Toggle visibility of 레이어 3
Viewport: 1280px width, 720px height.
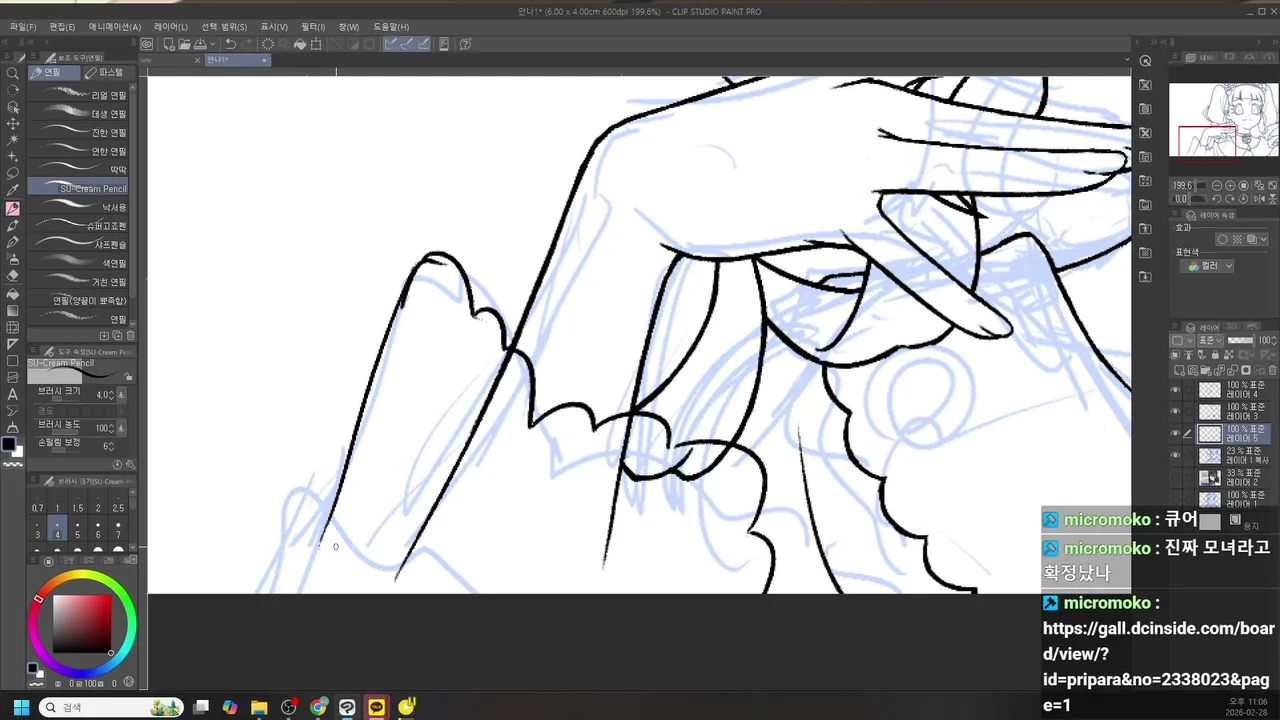pyautogui.click(x=1175, y=411)
